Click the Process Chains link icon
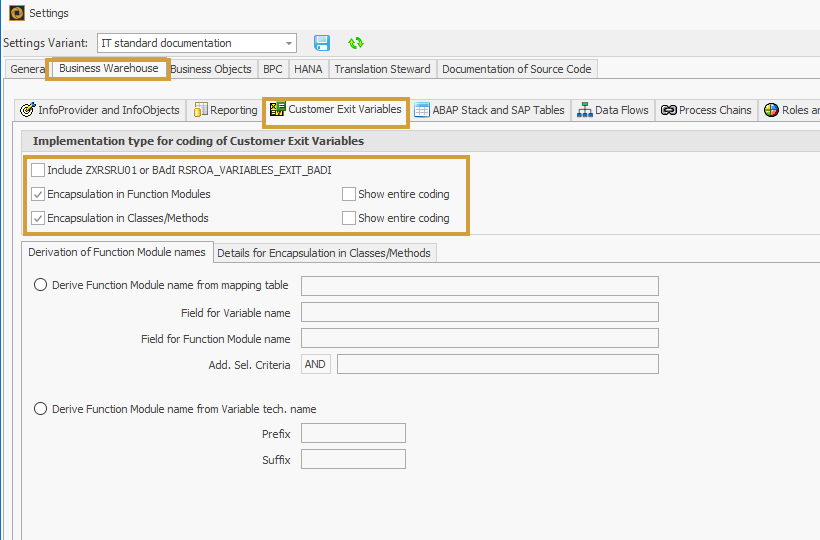 669,110
